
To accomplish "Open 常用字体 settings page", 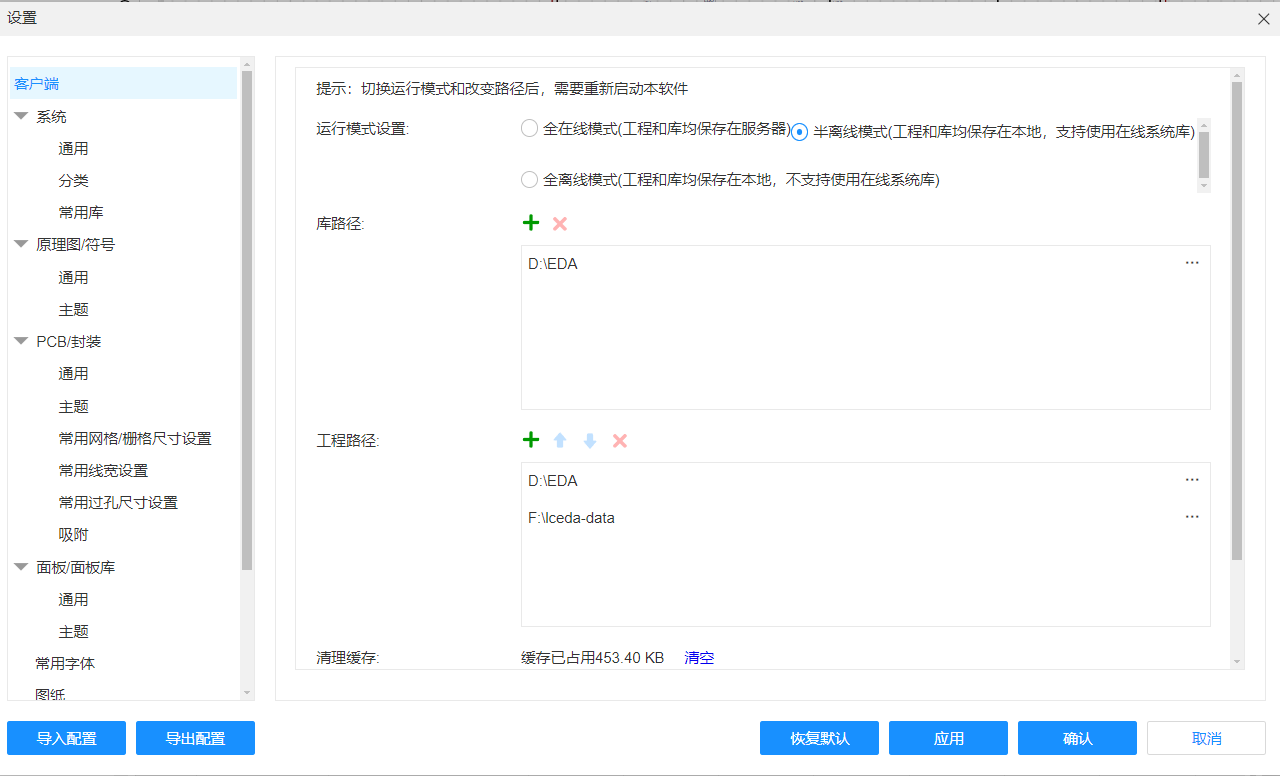I will pyautogui.click(x=65, y=663).
